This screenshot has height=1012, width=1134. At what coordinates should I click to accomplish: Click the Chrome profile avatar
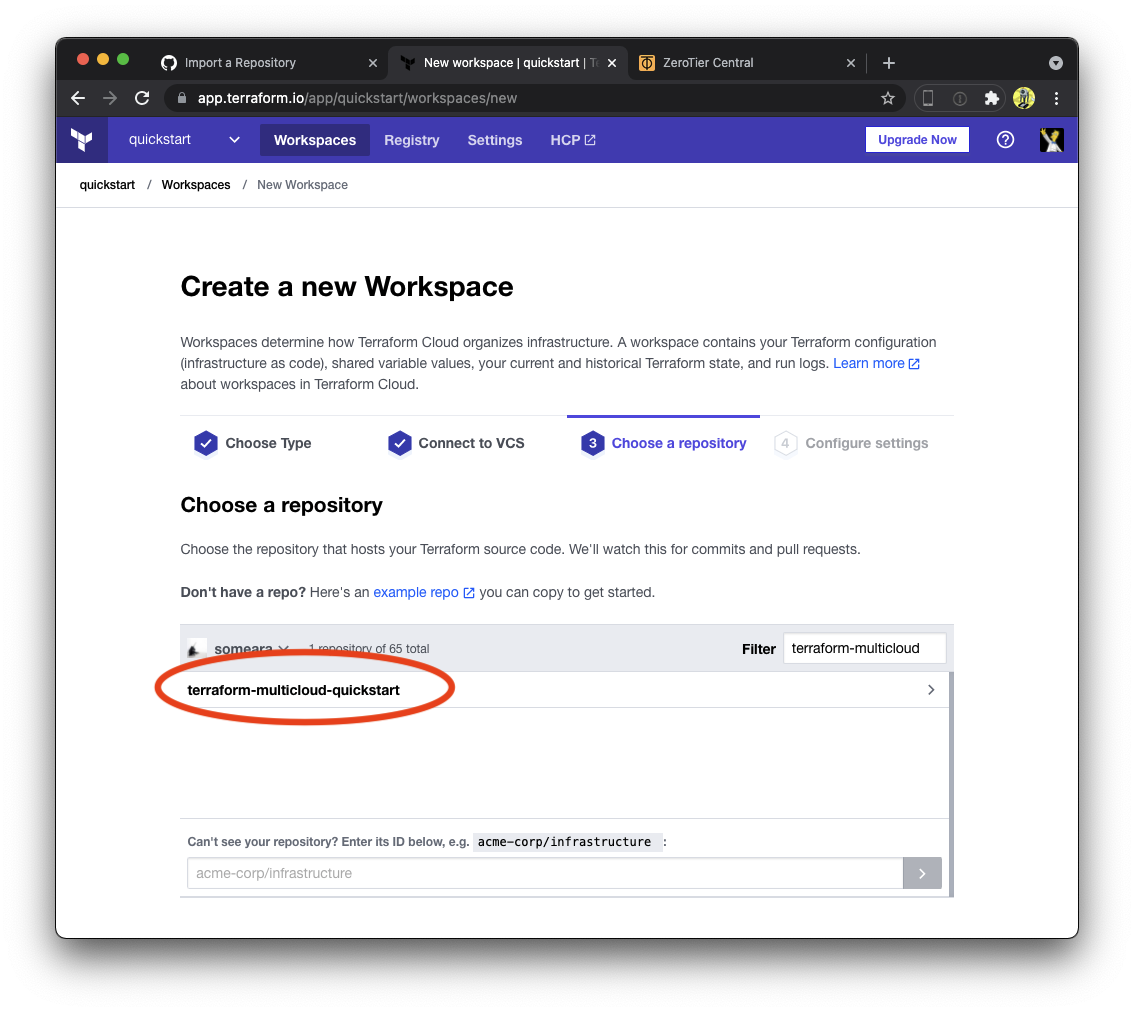1023,98
